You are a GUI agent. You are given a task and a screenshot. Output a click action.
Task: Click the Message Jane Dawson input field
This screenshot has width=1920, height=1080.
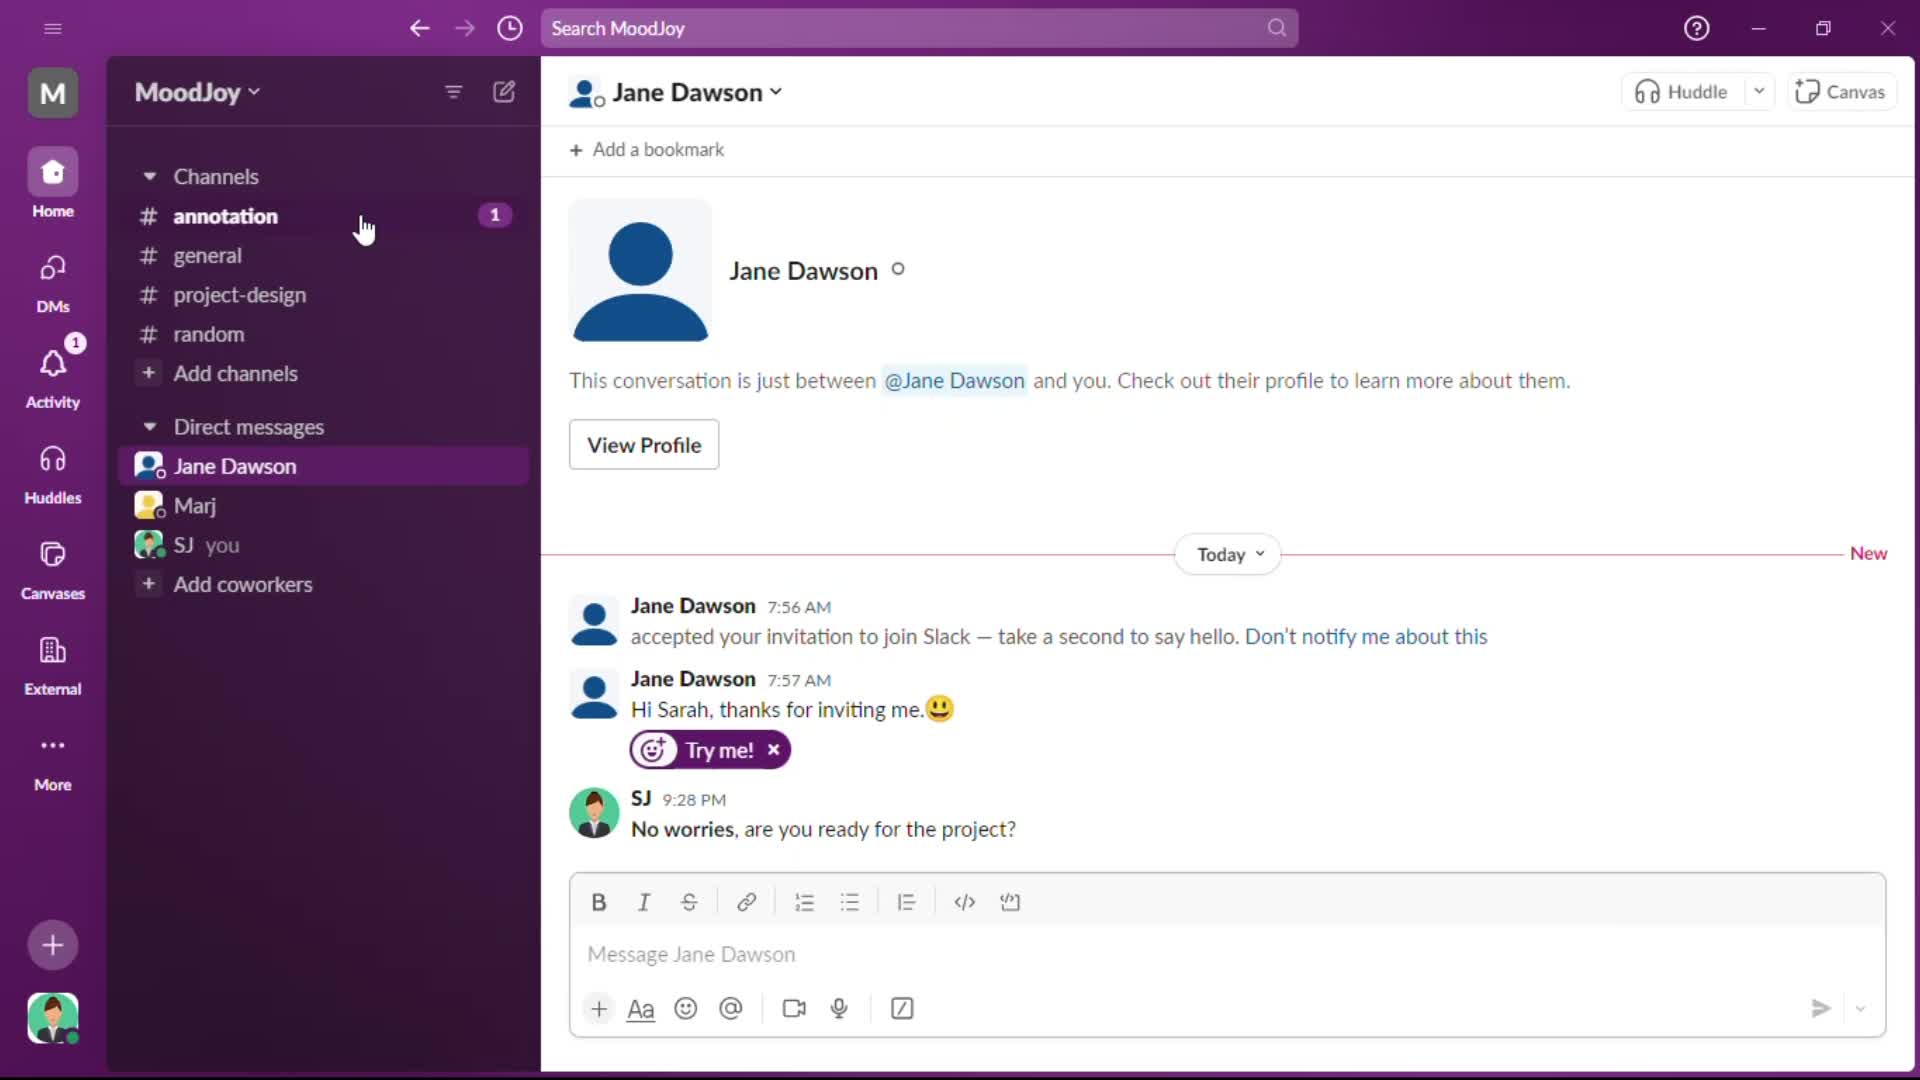pos(1228,954)
